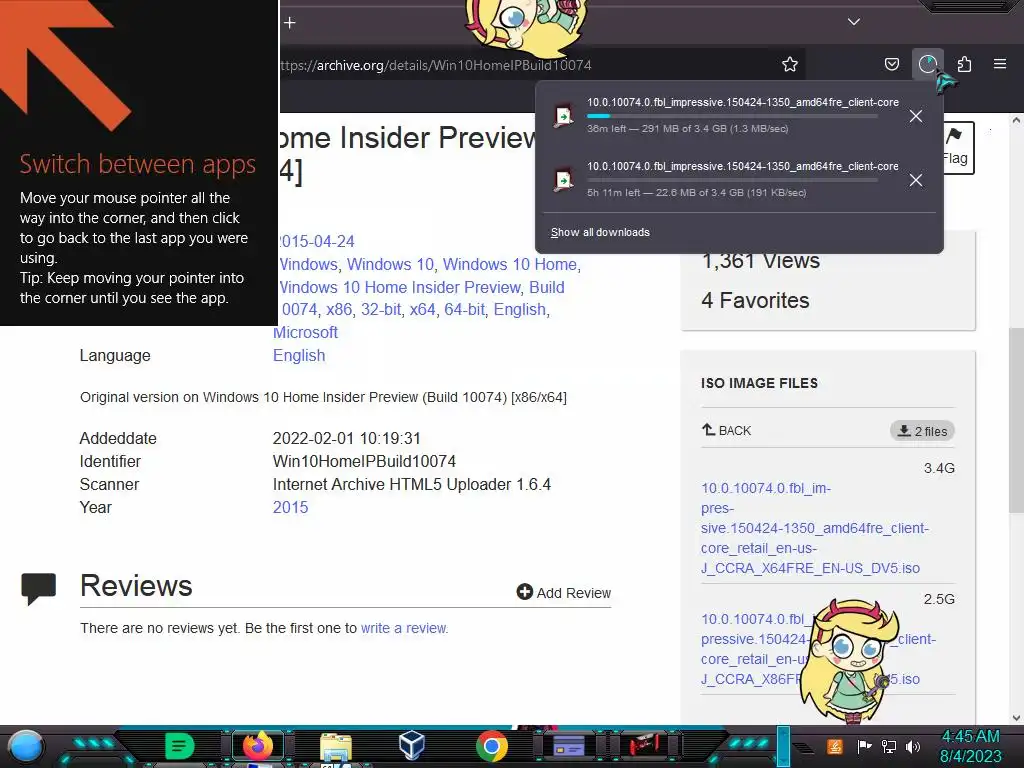The height and width of the screenshot is (768, 1024).
Task: Open file icon of the 291 MB download
Action: [x=563, y=116]
